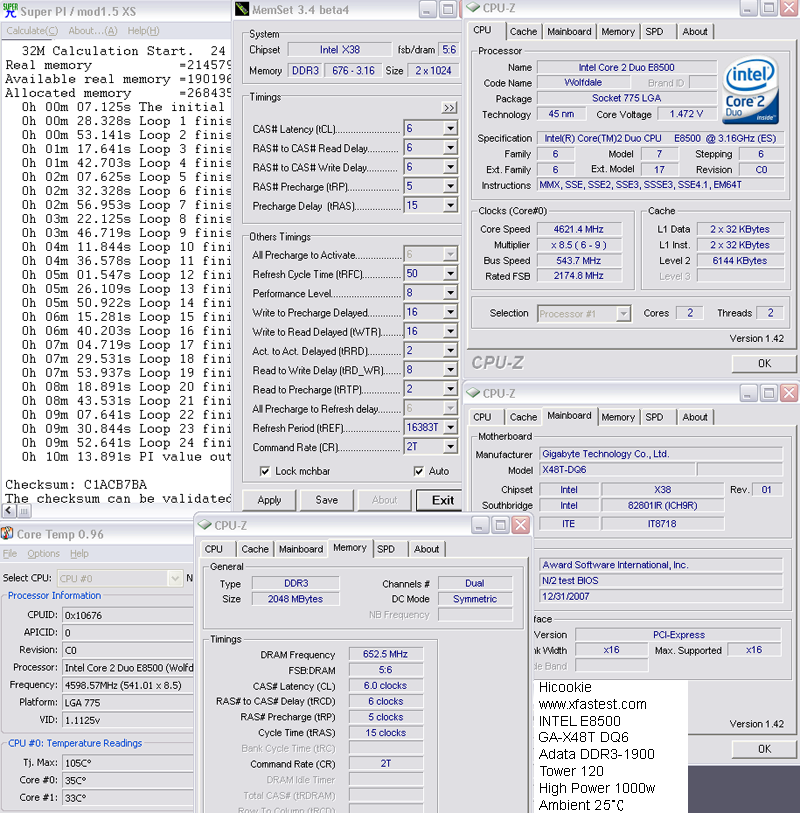800x813 pixels.
Task: Click OK in the Mainboard CPU-Z window
Action: coord(764,749)
